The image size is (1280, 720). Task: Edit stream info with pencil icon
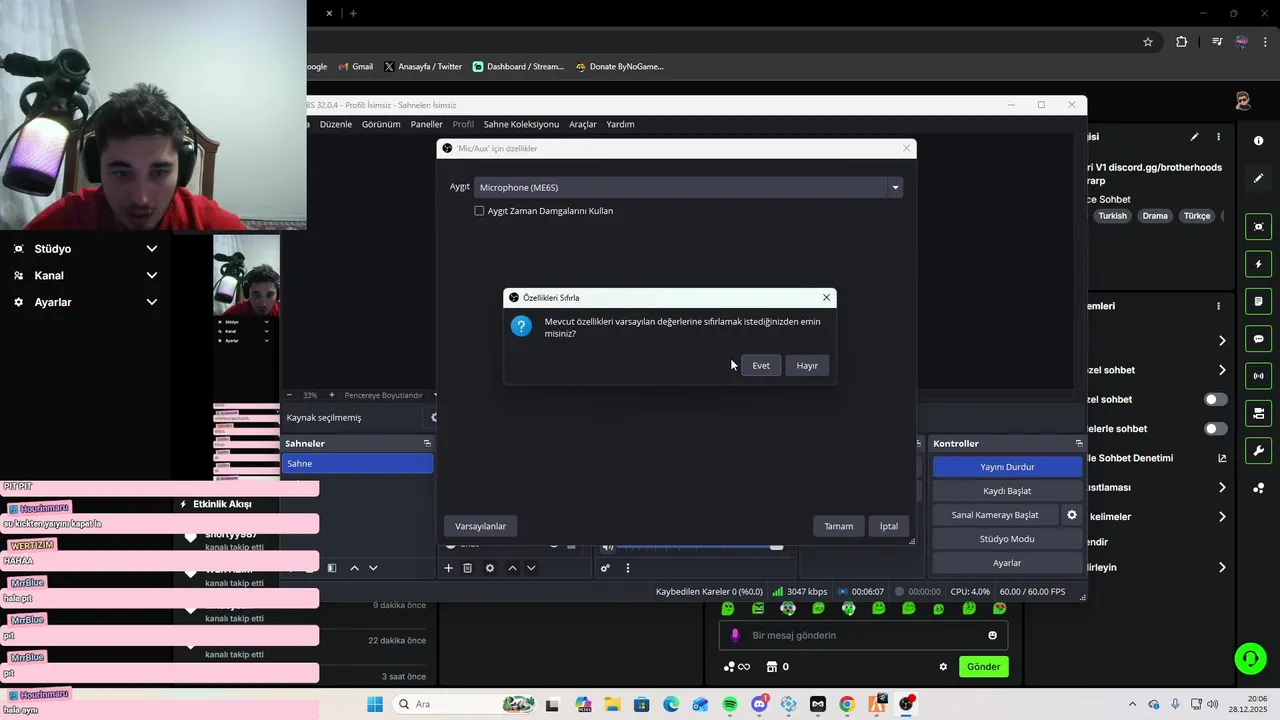tap(1194, 137)
